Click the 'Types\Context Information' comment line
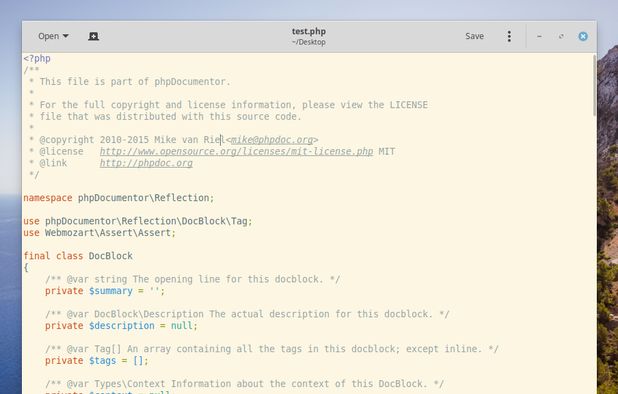Viewport: 618px width, 394px height. click(x=244, y=384)
